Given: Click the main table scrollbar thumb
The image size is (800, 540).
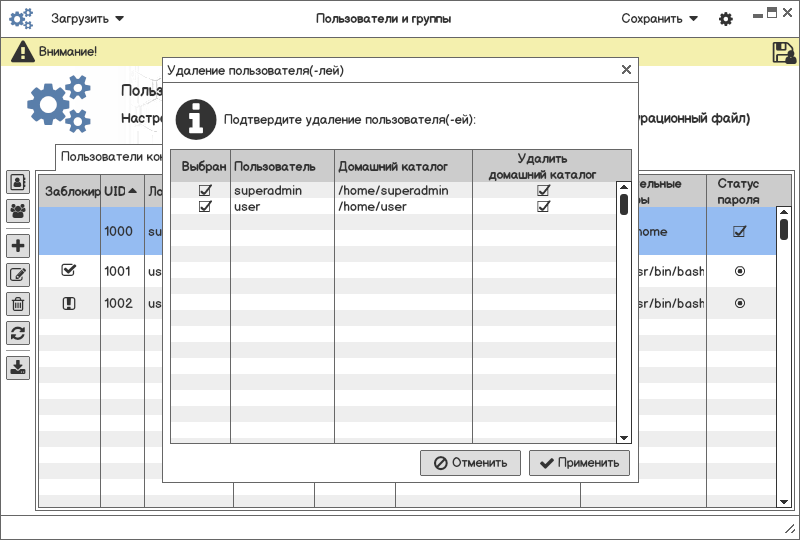Looking at the screenshot, I should (784, 229).
